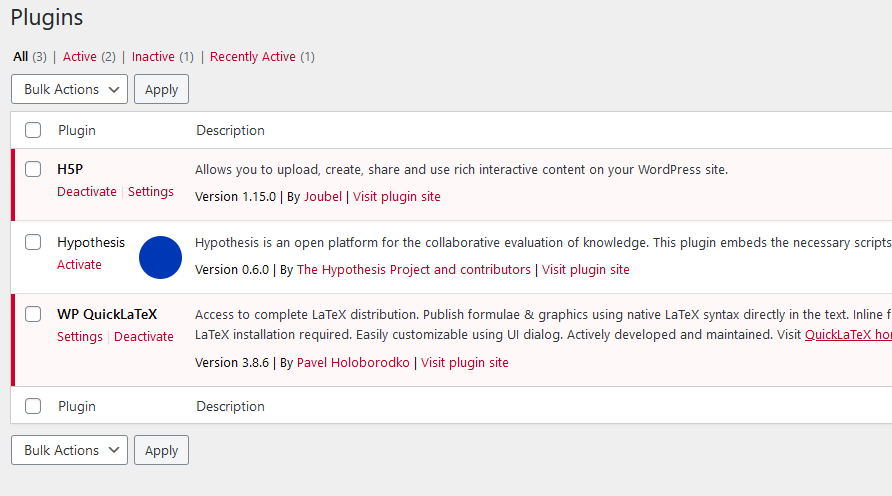Select the Hypothesis plugin checkbox
892x496 pixels.
(x=33, y=242)
